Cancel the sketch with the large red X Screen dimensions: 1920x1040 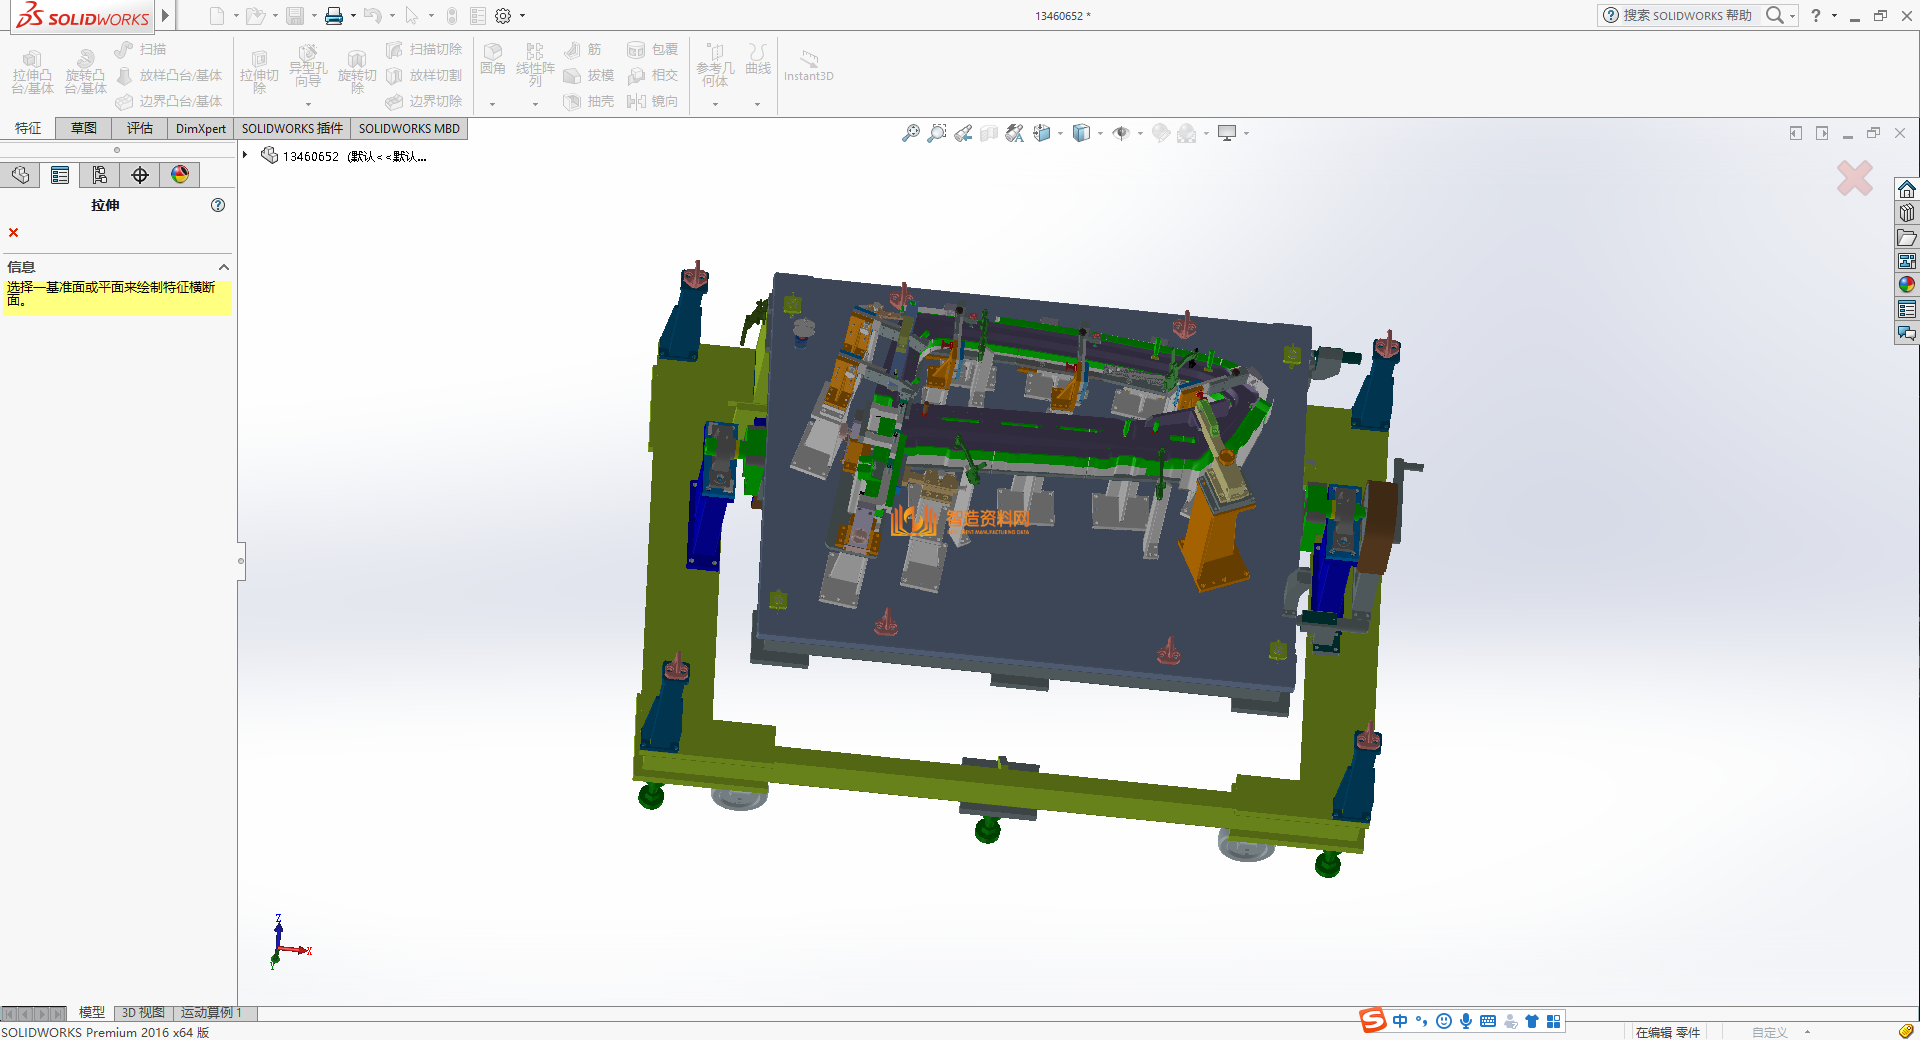[1855, 179]
